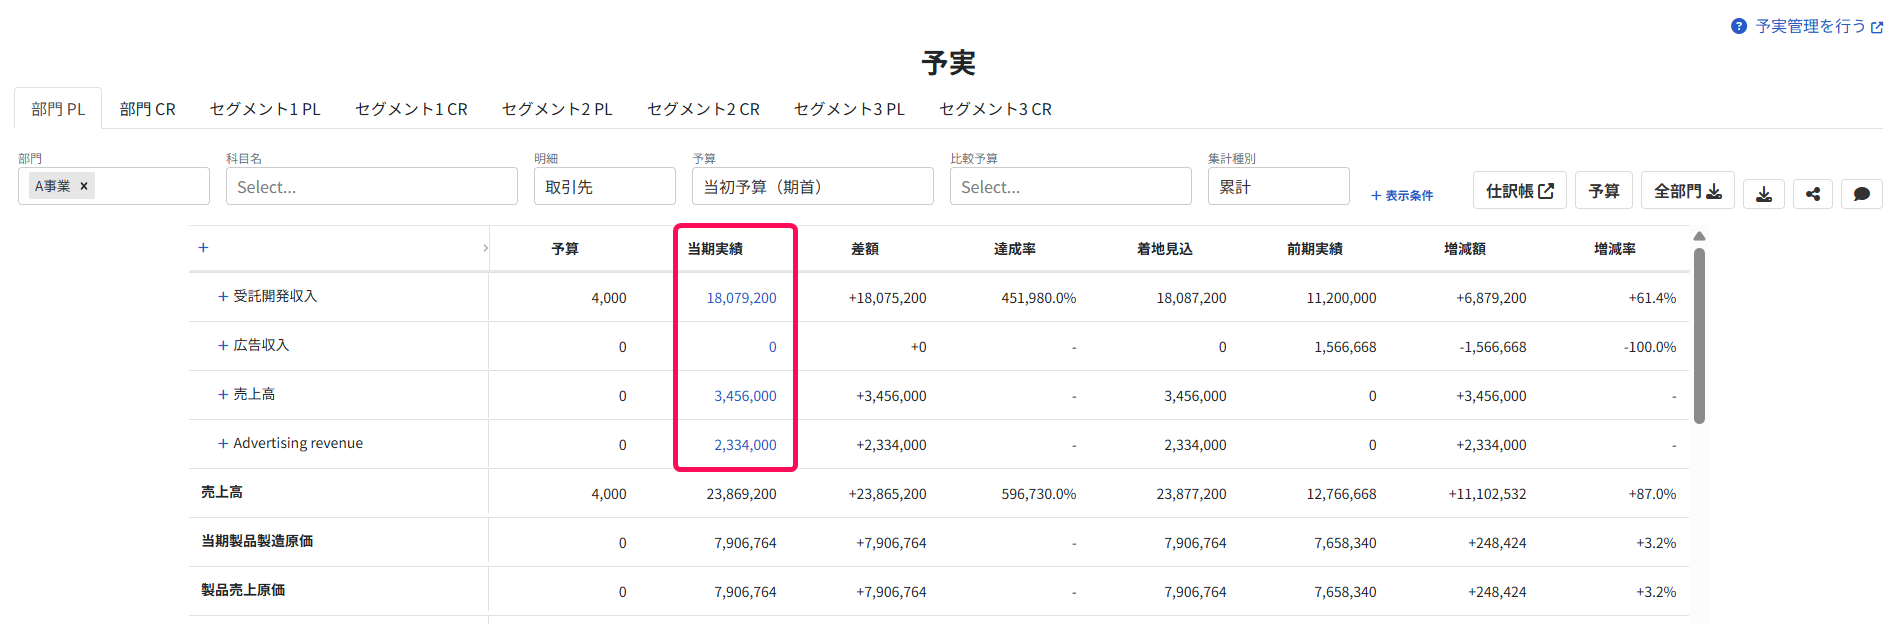The image size is (1895, 624).
Task: Expand the 受託開発収入 row
Action: click(223, 297)
